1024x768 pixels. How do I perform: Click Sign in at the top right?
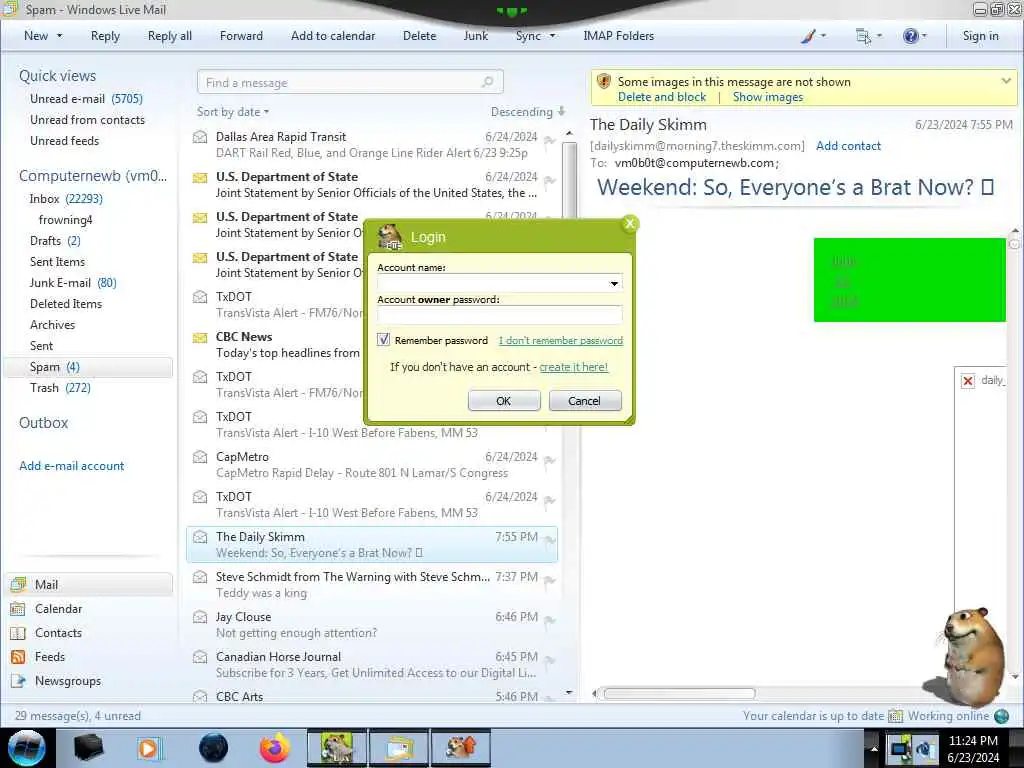coord(980,36)
